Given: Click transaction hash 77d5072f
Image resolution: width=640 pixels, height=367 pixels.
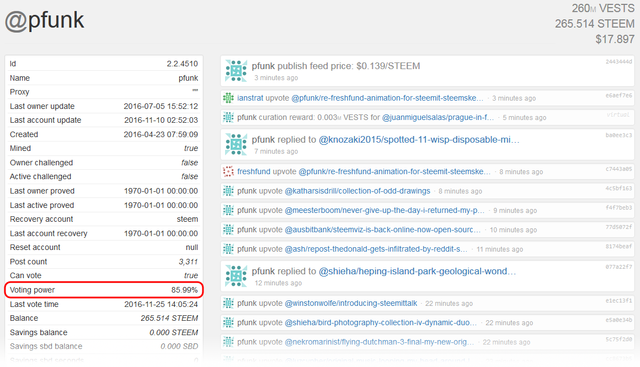Looking at the screenshot, I should coord(618,227).
